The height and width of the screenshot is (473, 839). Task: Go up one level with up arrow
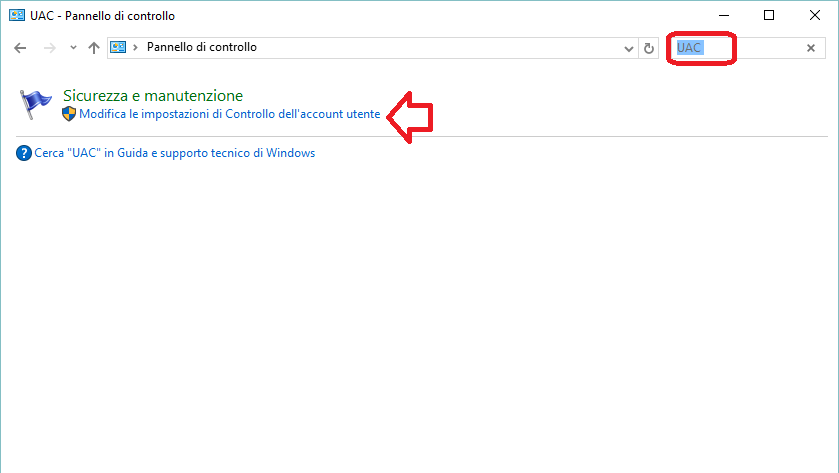coord(94,48)
